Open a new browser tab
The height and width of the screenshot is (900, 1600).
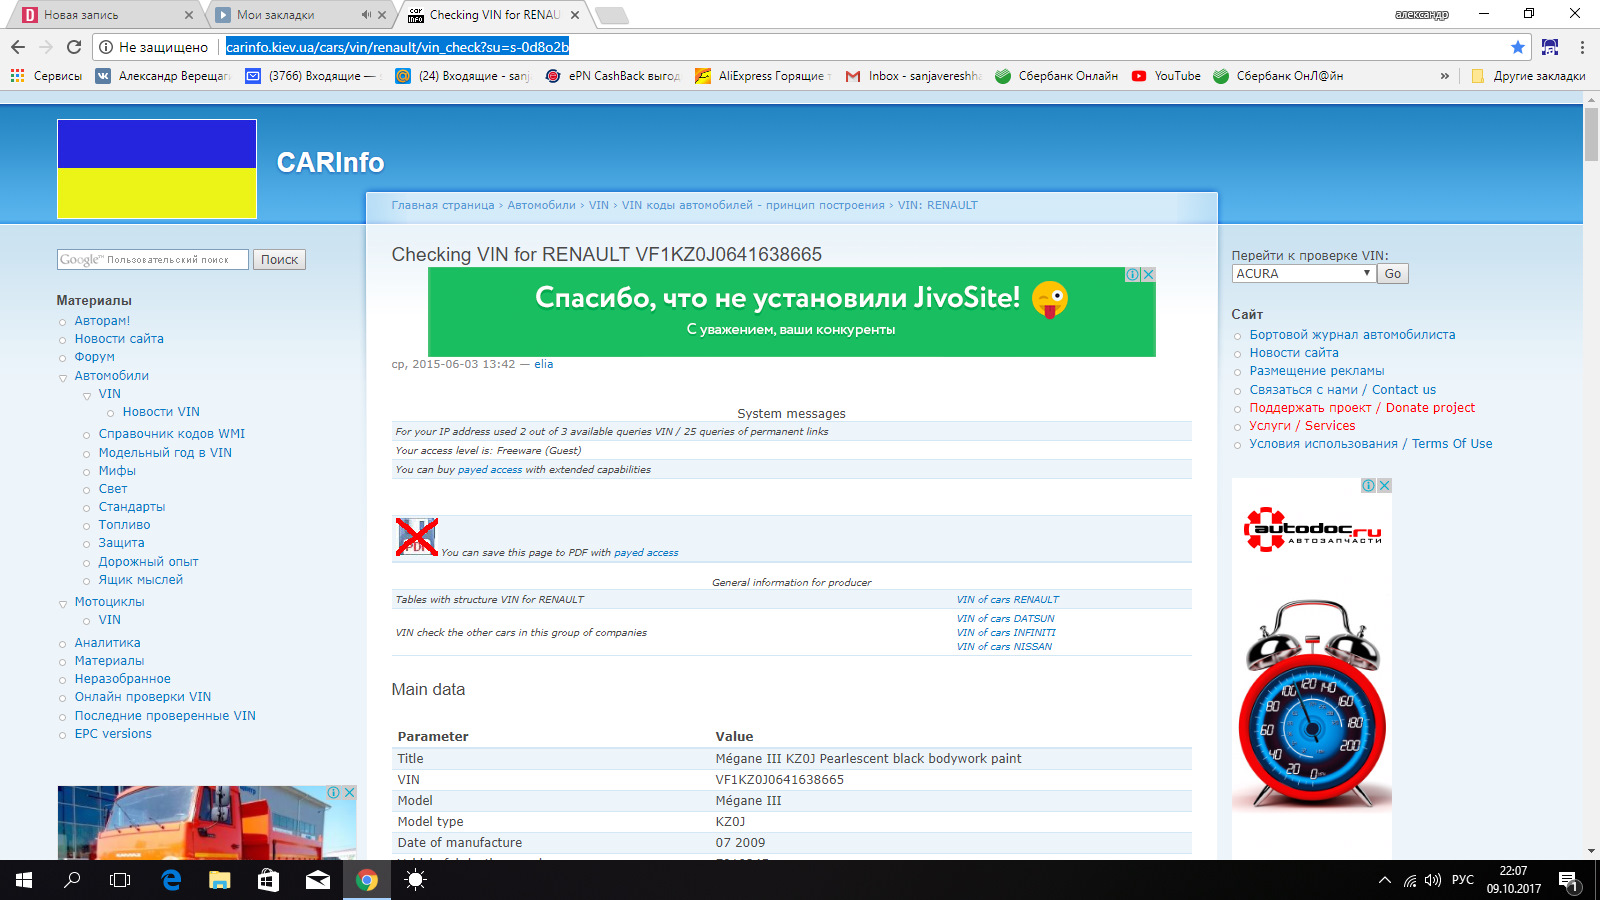pyautogui.click(x=611, y=15)
